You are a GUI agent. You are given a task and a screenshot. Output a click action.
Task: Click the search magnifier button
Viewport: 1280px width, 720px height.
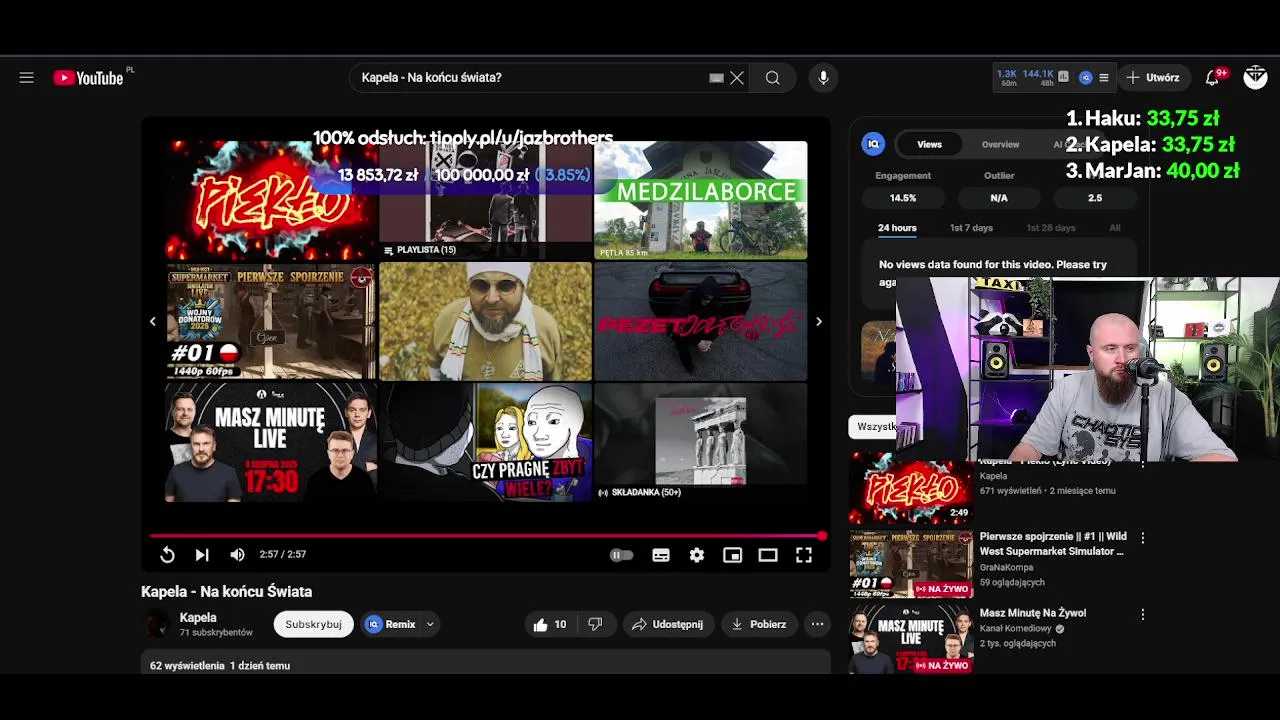click(x=773, y=77)
